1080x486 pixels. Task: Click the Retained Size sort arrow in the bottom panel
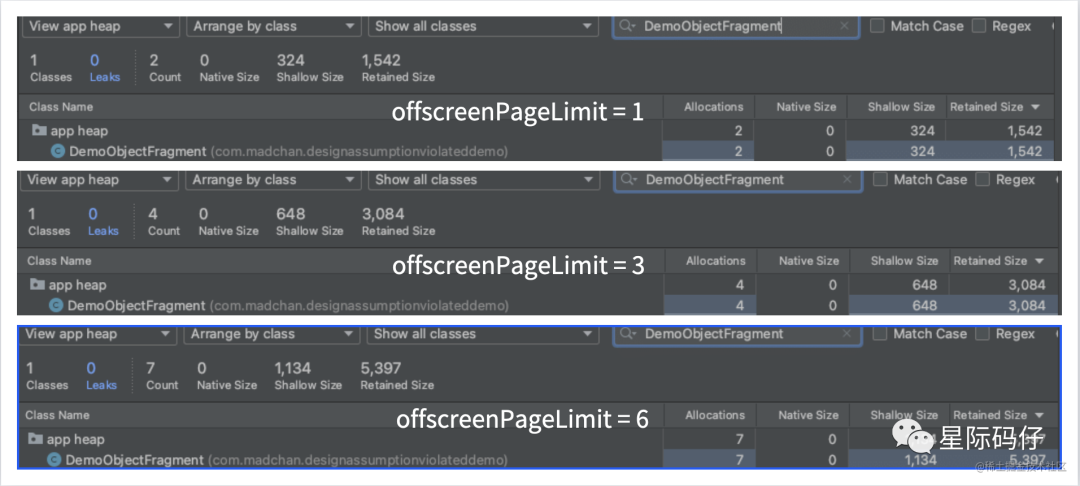tap(1039, 415)
